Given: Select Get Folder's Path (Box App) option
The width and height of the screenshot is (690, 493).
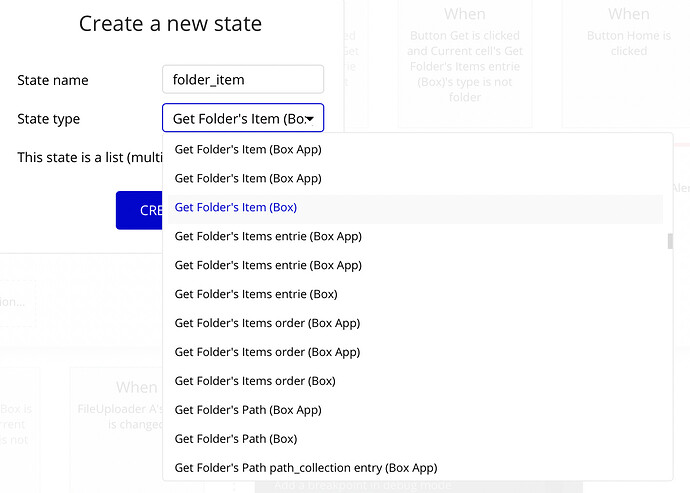Looking at the screenshot, I should coord(415,410).
